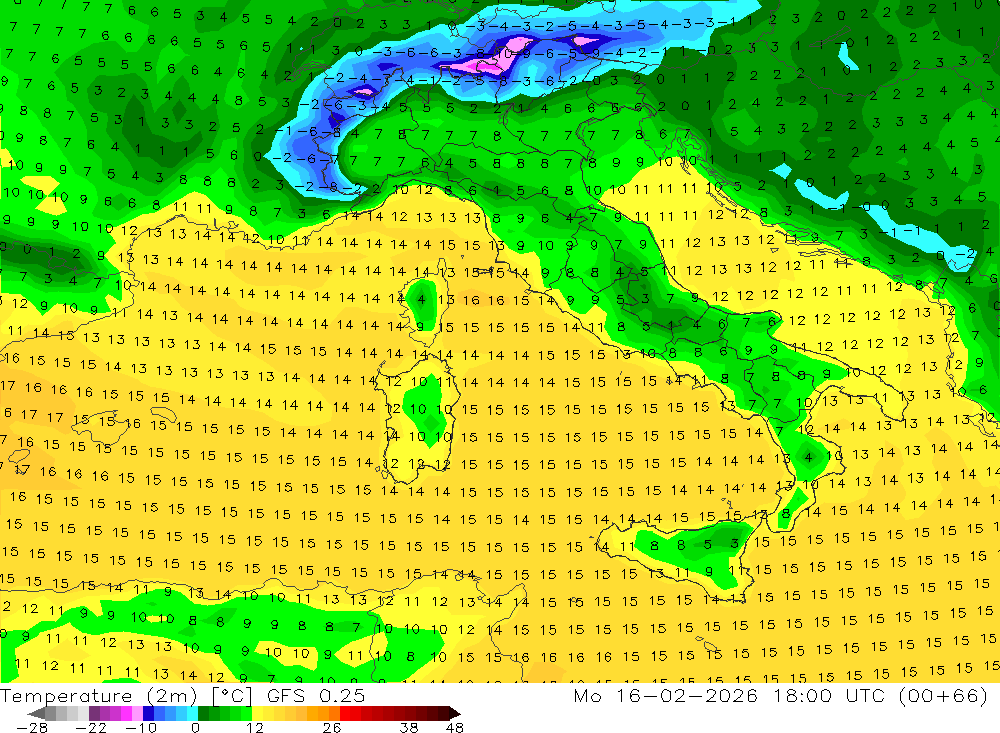Click the '48' color scale label
Screen dimensions: 1000x733
[454, 727]
